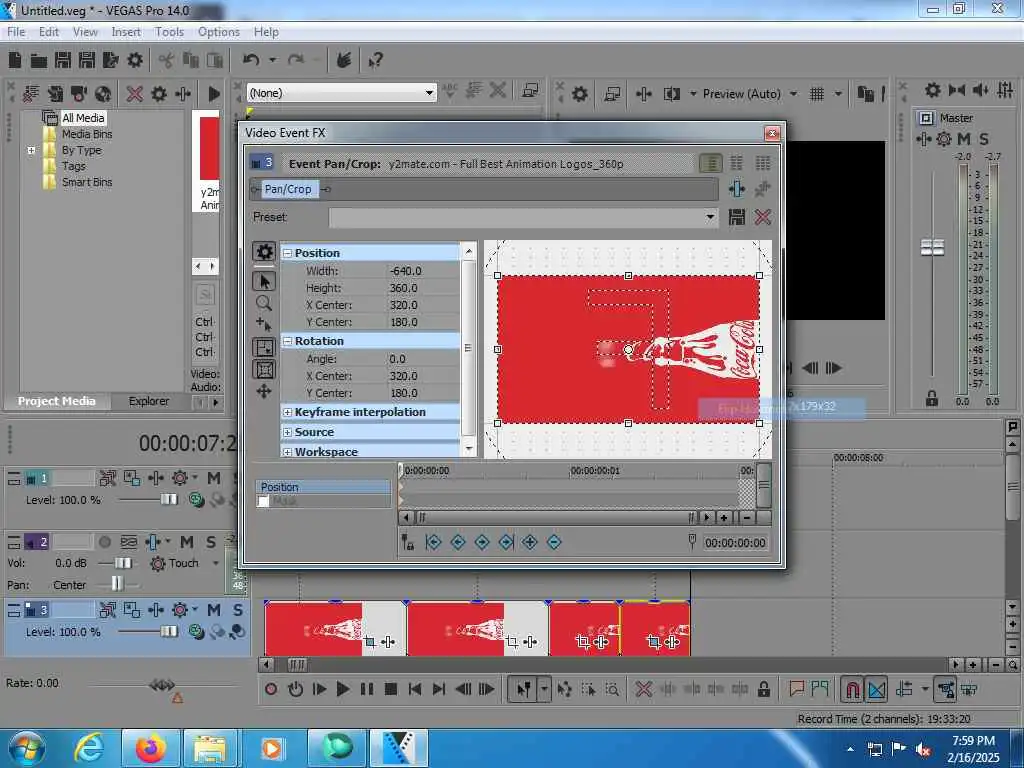
Task: Click Event Pan/Crop icon on first timeline clip
Action: pos(370,642)
